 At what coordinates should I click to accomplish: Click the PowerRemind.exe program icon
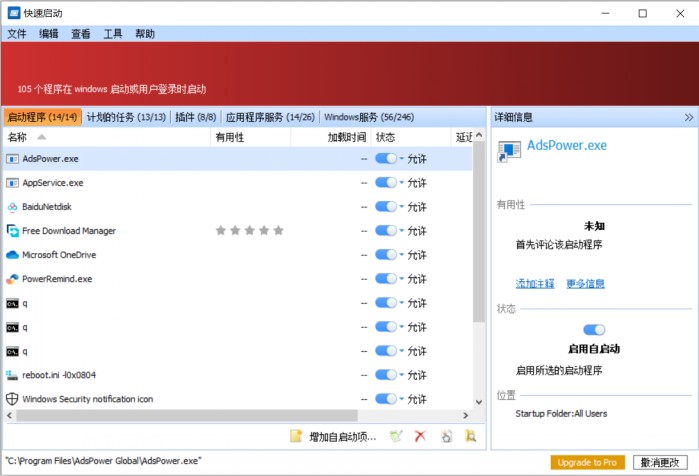point(12,279)
